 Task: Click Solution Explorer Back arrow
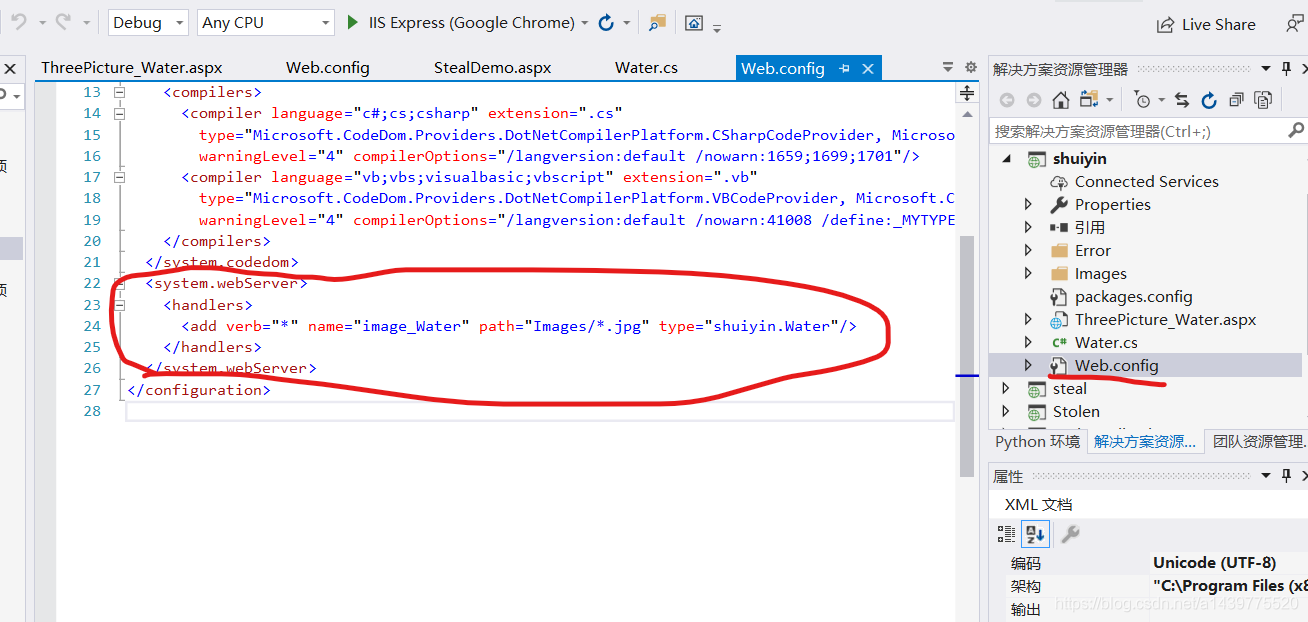point(1007,100)
